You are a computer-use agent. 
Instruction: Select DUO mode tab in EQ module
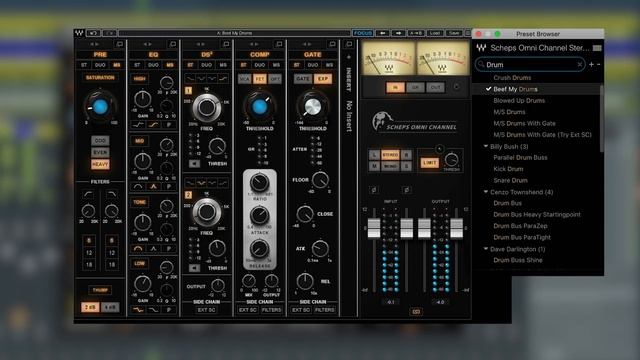tap(153, 65)
